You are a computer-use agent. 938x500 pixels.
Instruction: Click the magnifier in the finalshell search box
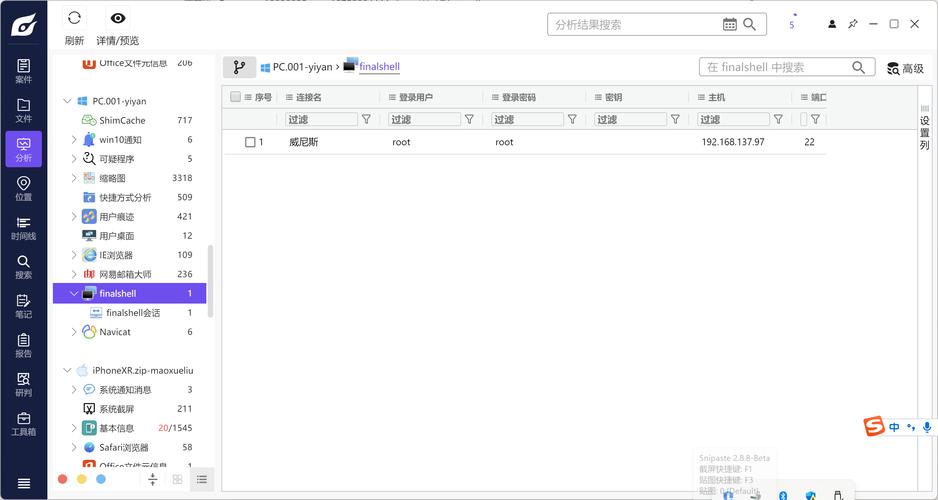point(858,68)
